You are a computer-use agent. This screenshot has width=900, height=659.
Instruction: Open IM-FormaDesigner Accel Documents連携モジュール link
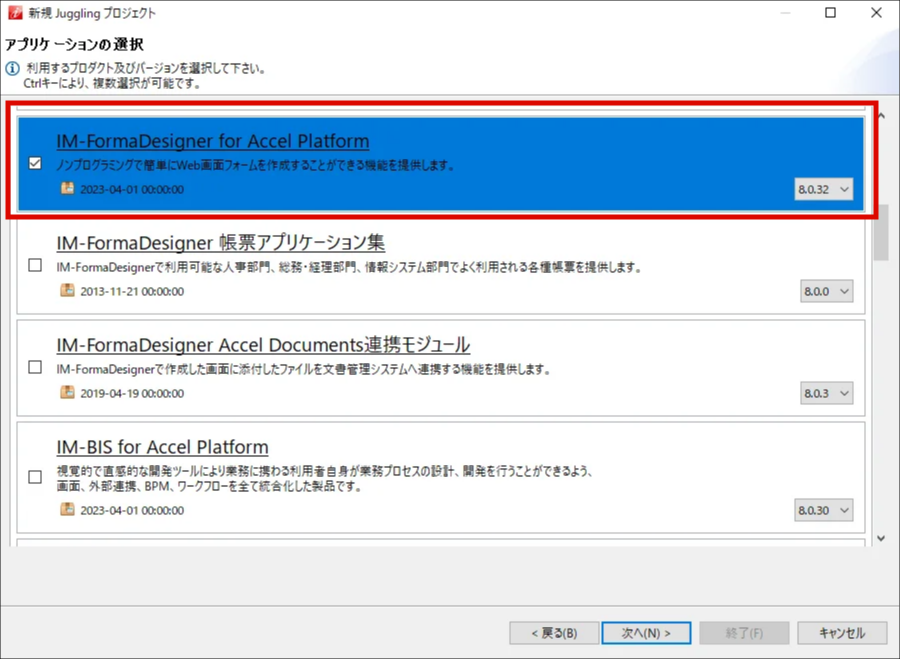[263, 344]
